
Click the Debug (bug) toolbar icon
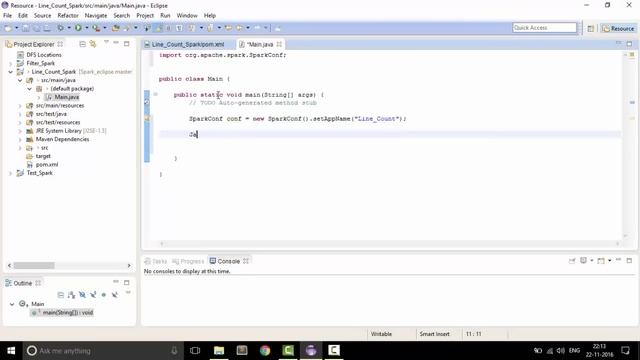(60, 28)
